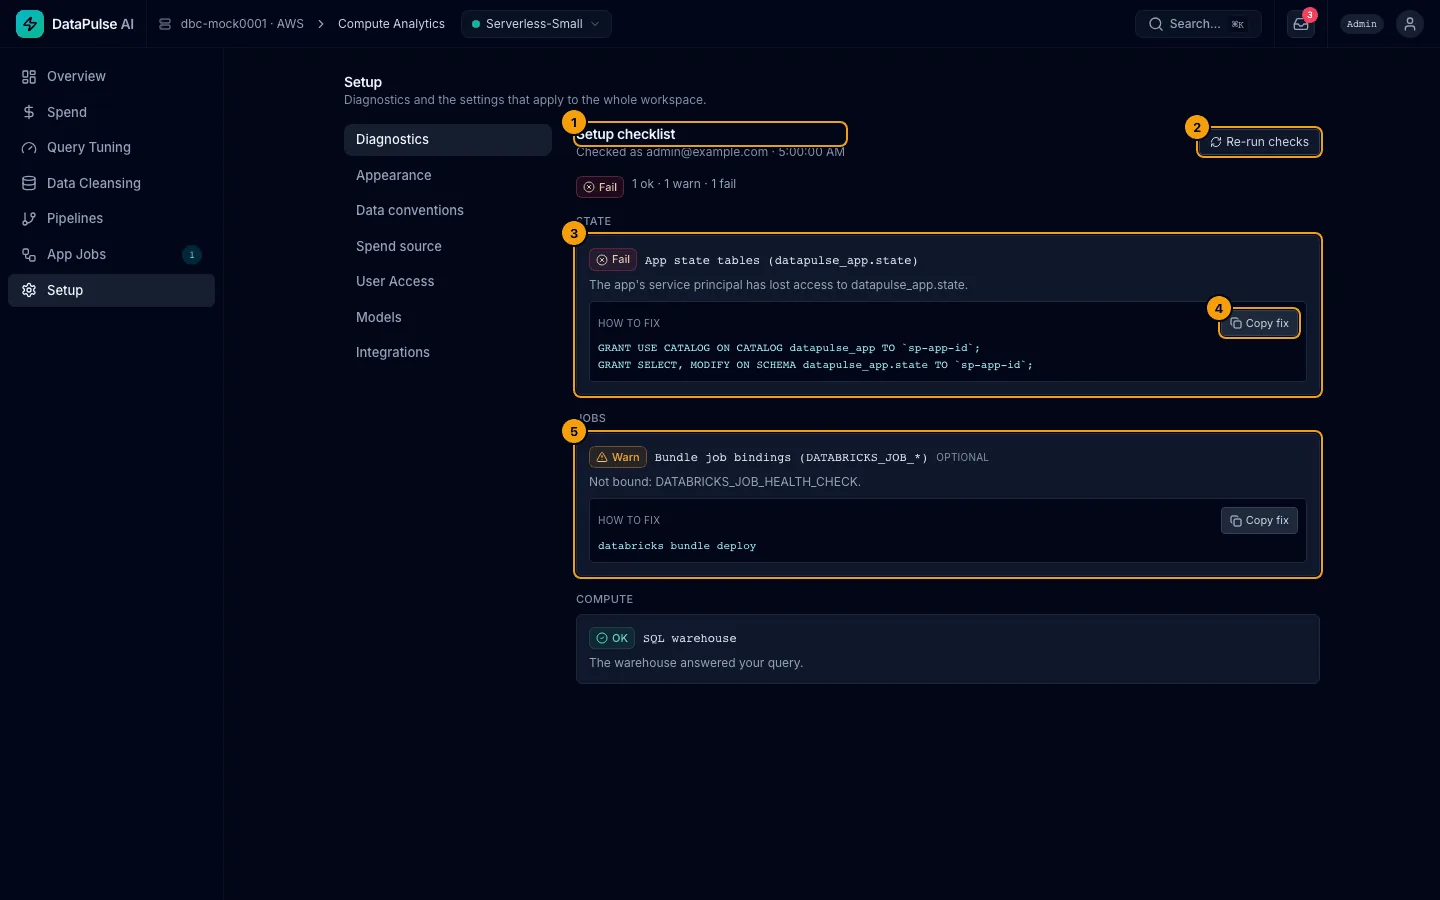Click the workspace server icon beside dbc-mock0001
This screenshot has width=1440, height=900.
pyautogui.click(x=165, y=24)
